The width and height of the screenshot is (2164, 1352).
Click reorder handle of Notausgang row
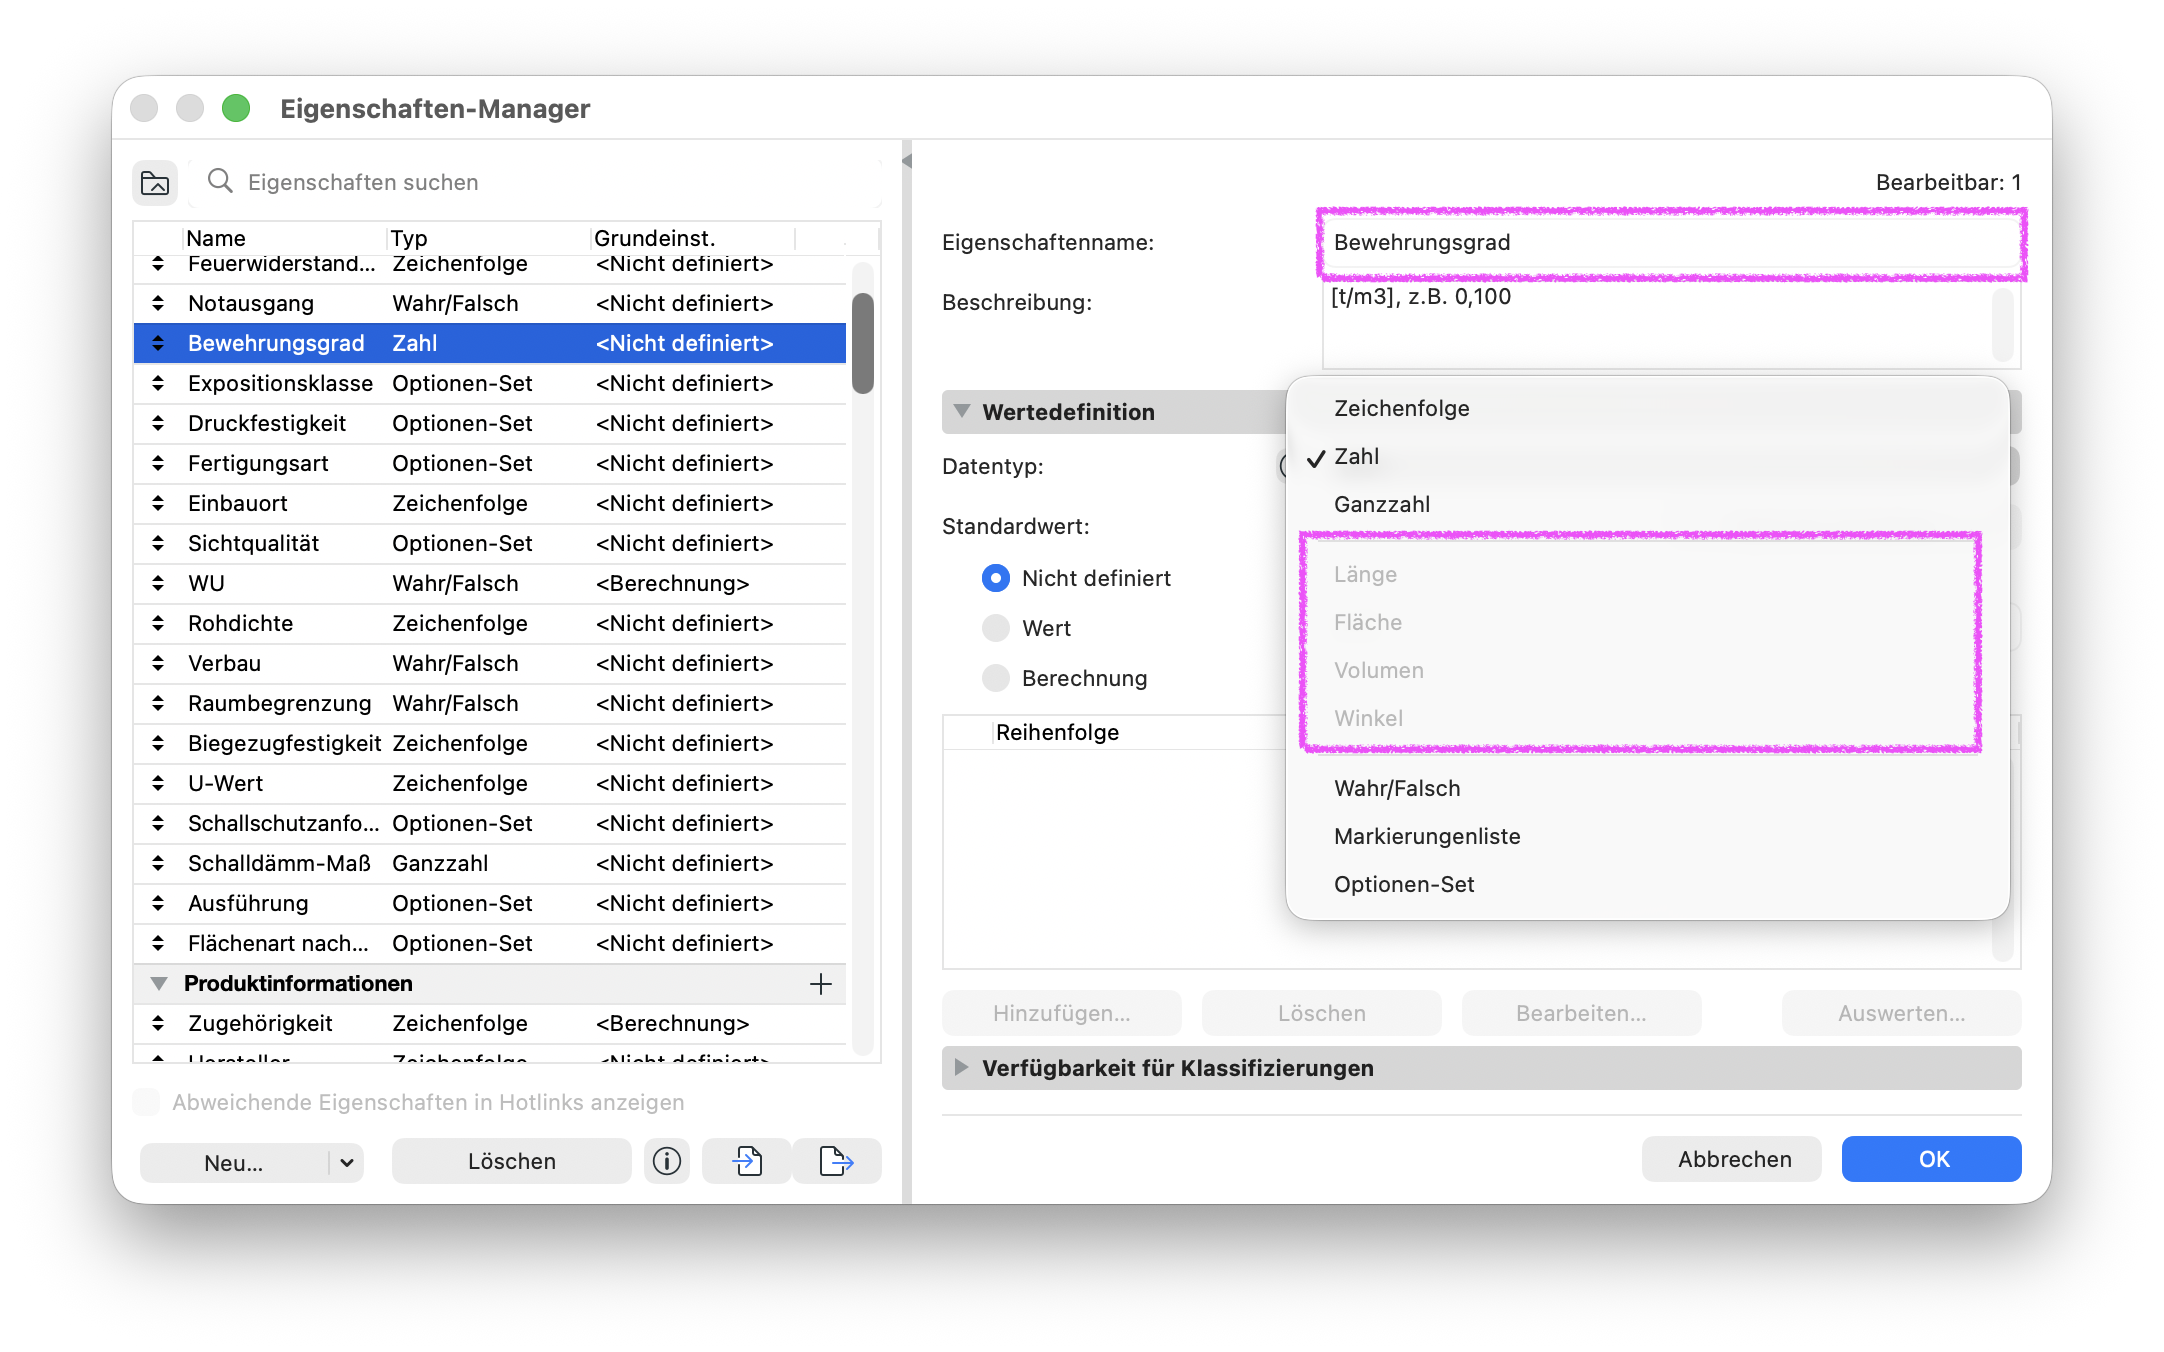point(158,303)
